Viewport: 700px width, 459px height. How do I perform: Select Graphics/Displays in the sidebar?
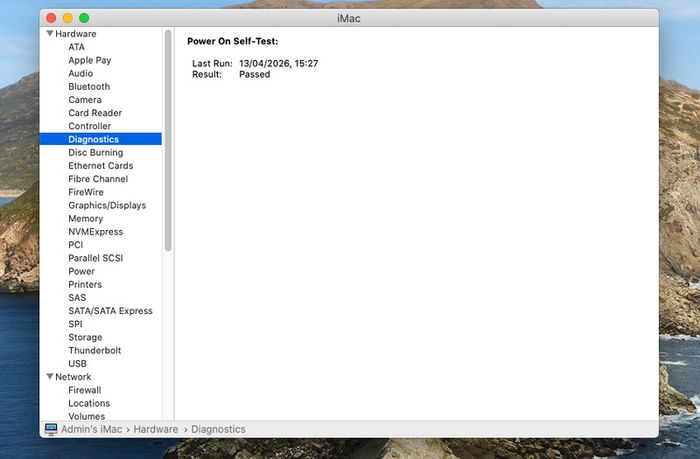pos(107,205)
